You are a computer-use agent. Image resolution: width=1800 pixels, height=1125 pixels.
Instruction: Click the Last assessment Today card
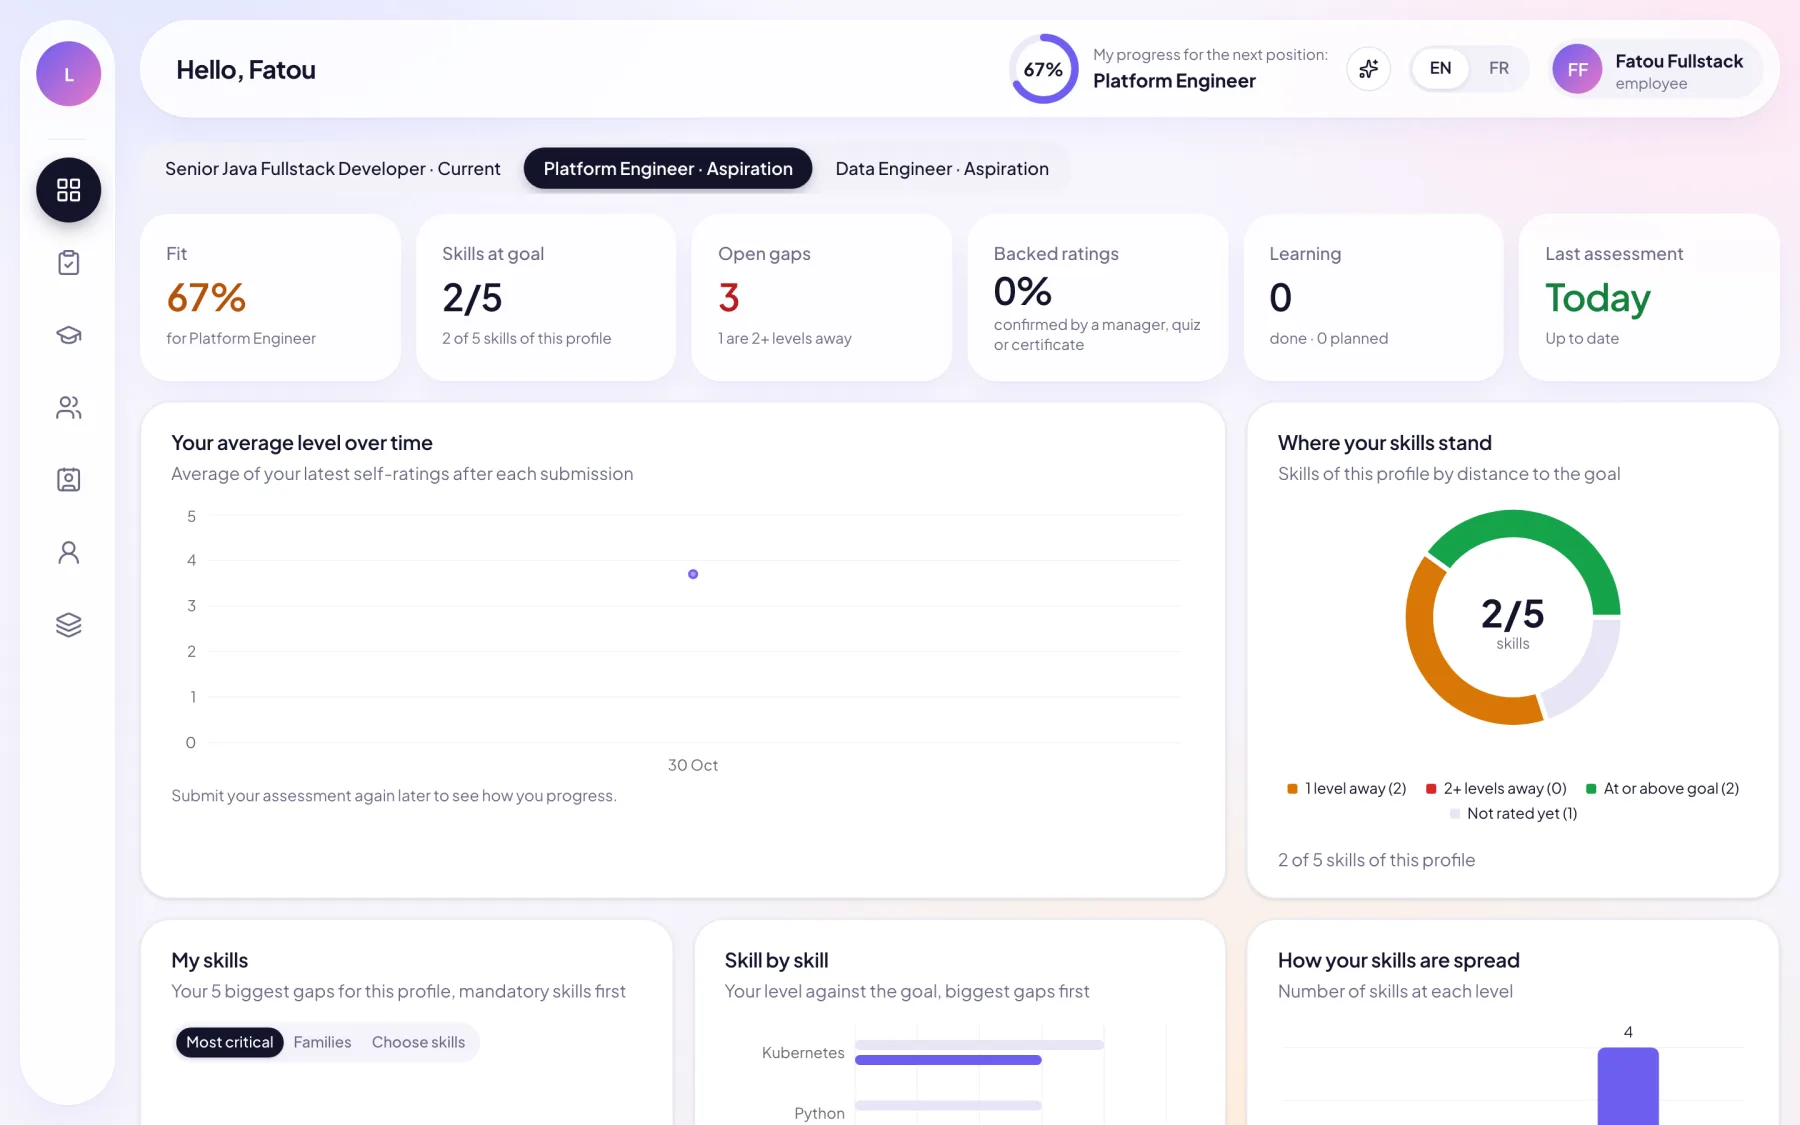tap(1649, 297)
